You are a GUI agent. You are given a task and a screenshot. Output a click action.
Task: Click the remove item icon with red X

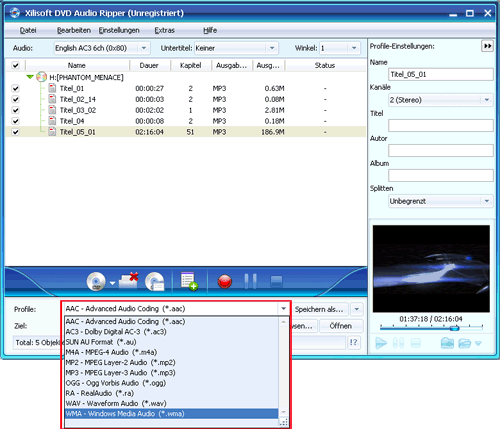[x=129, y=281]
